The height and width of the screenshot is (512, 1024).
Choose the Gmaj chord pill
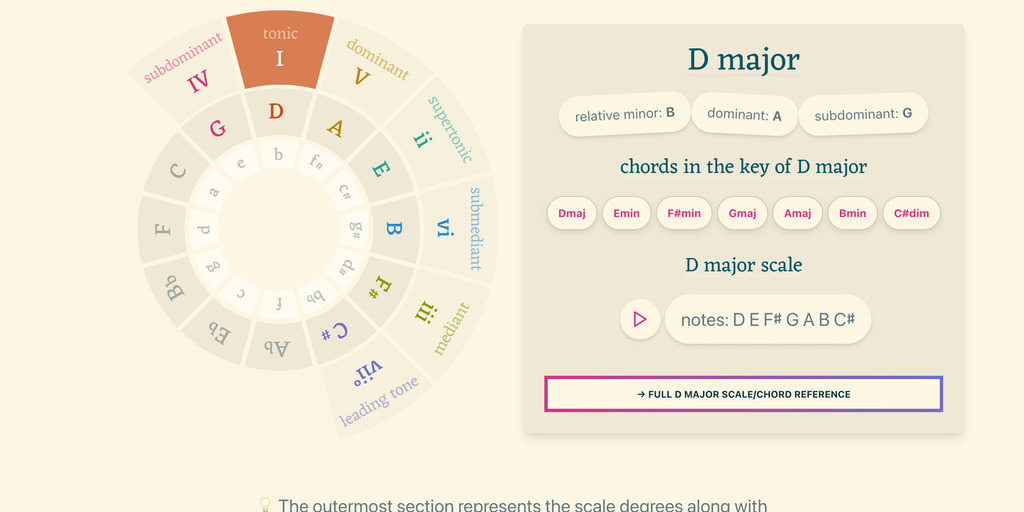[x=742, y=213]
